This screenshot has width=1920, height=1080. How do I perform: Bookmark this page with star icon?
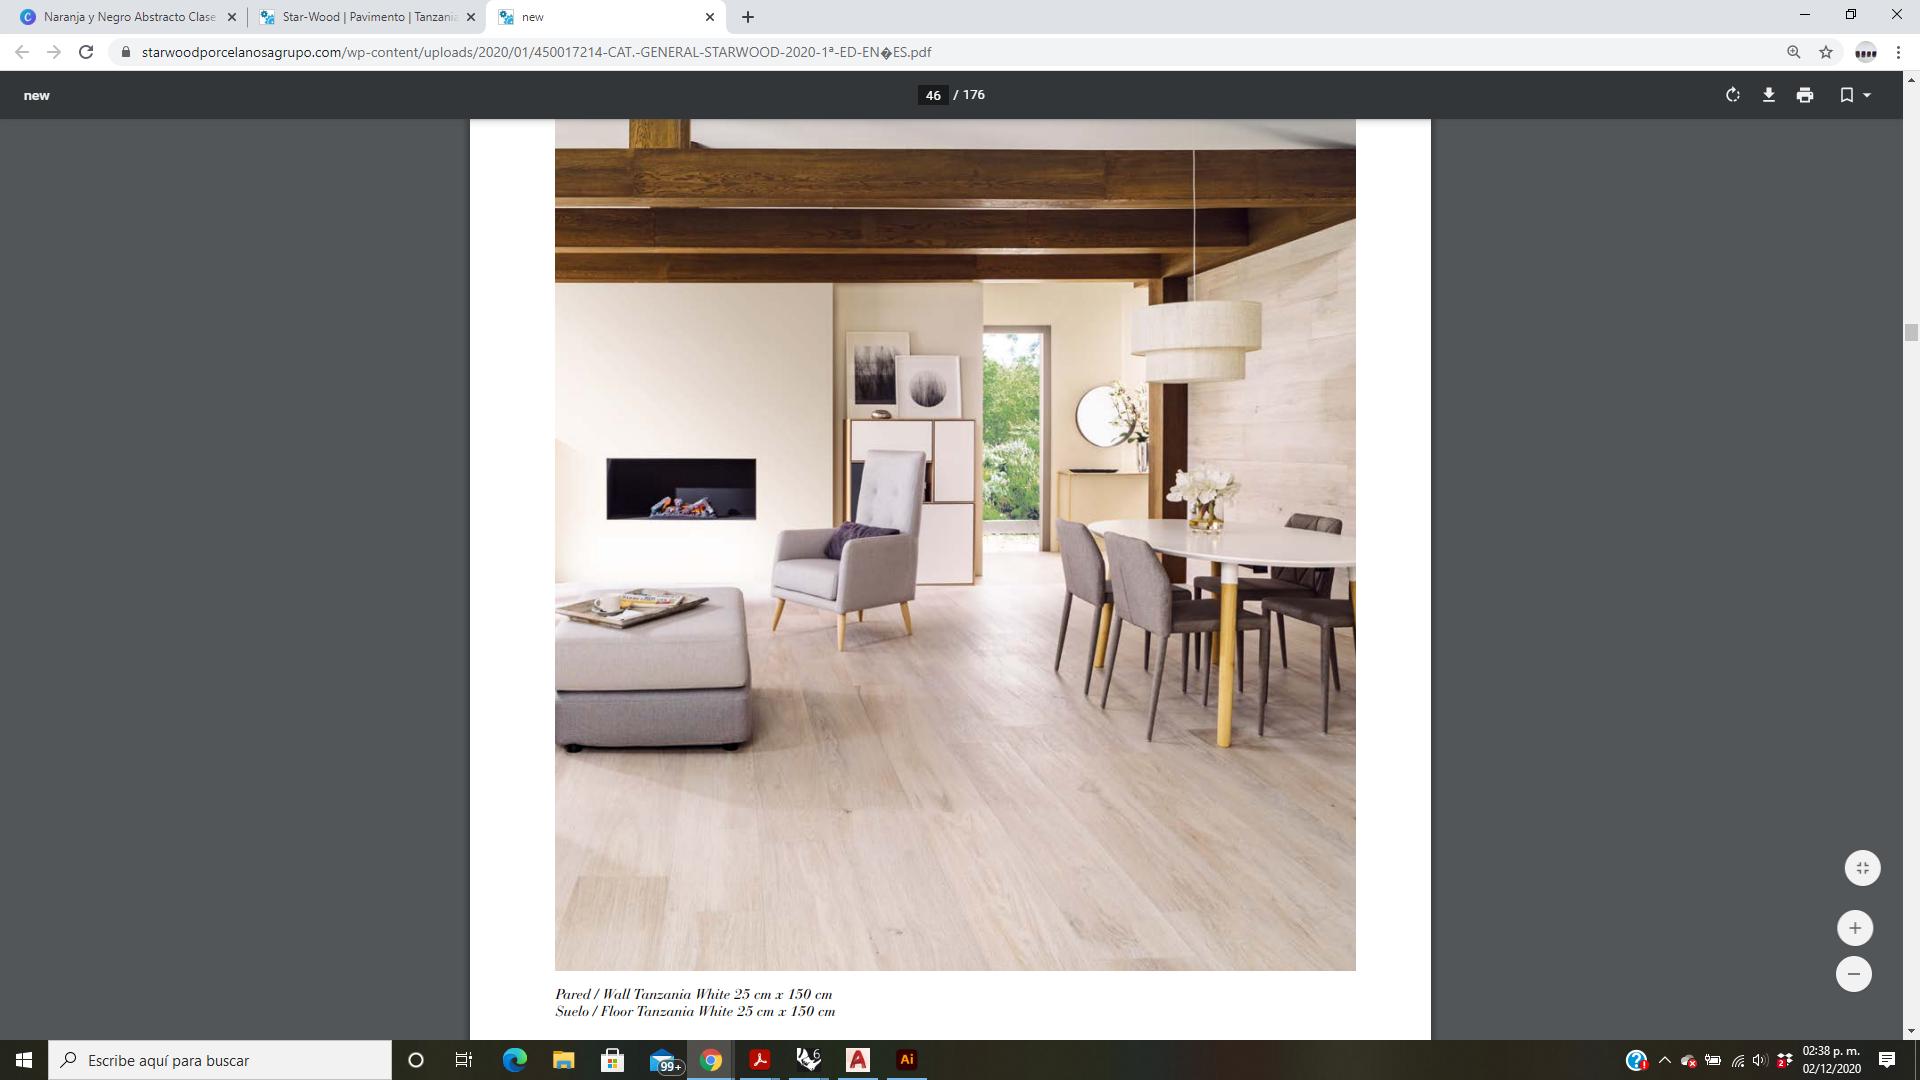[x=1826, y=52]
